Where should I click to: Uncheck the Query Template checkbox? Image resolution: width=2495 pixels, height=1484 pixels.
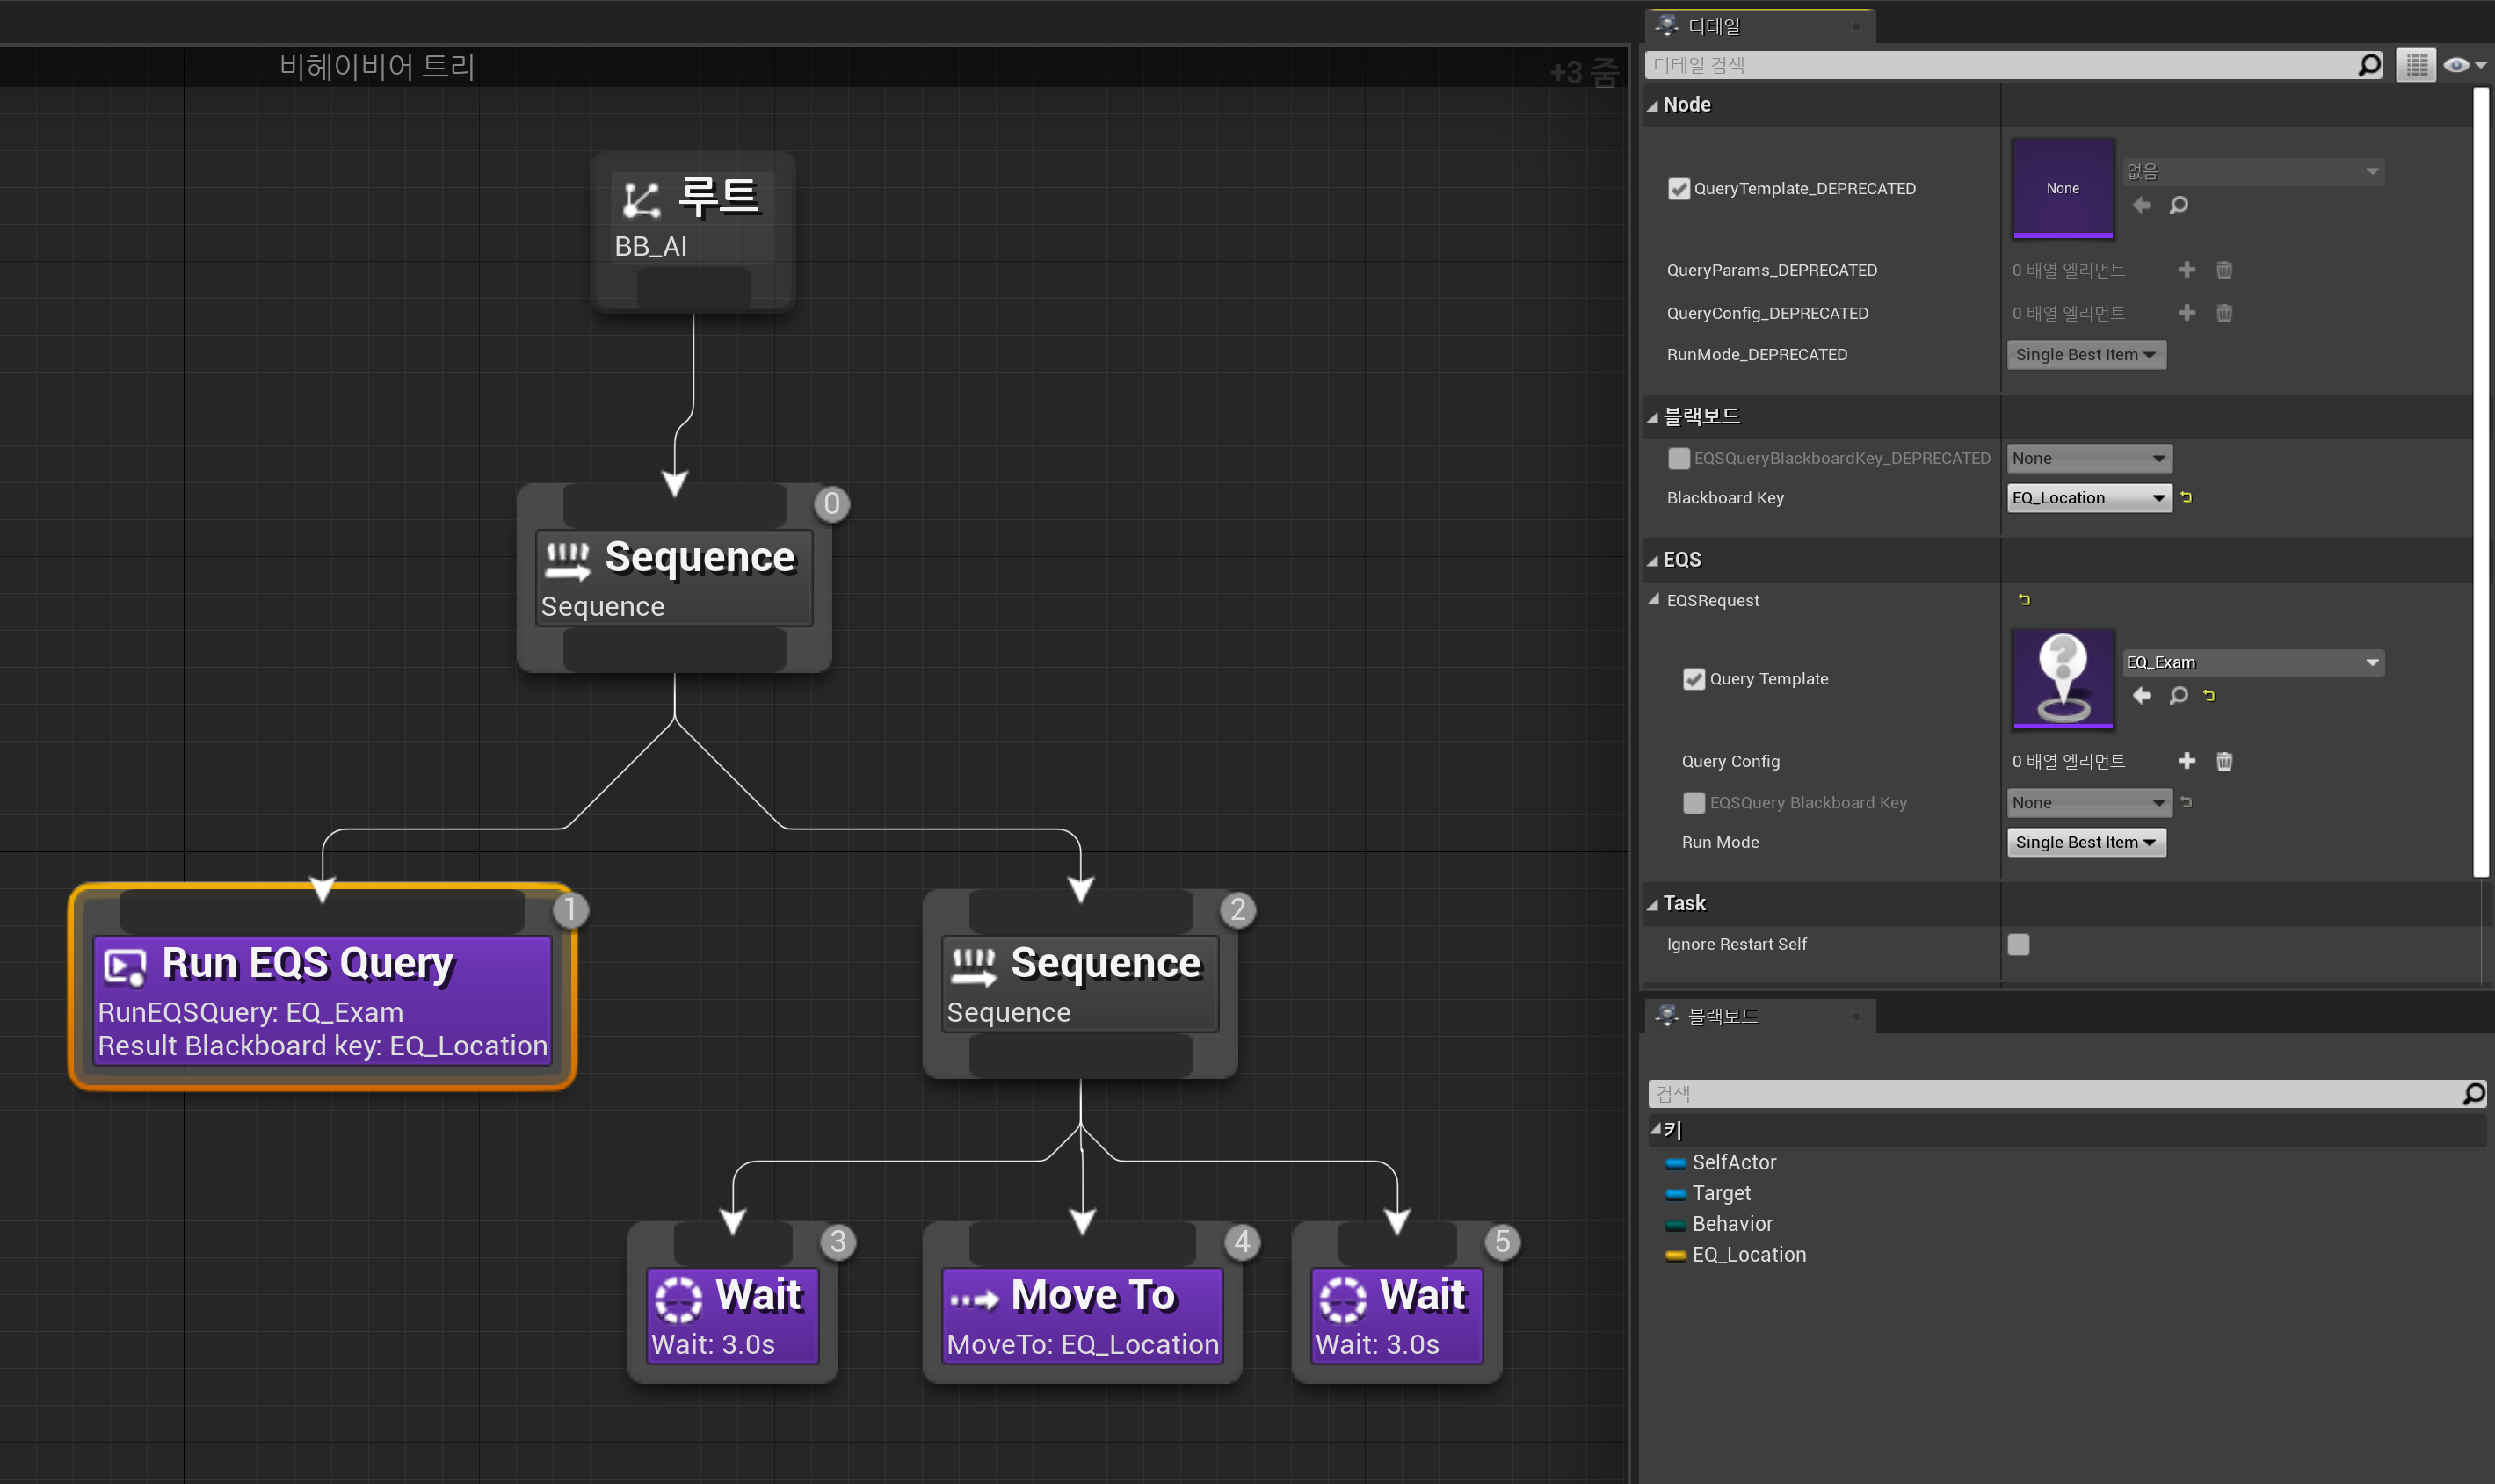[x=1693, y=679]
